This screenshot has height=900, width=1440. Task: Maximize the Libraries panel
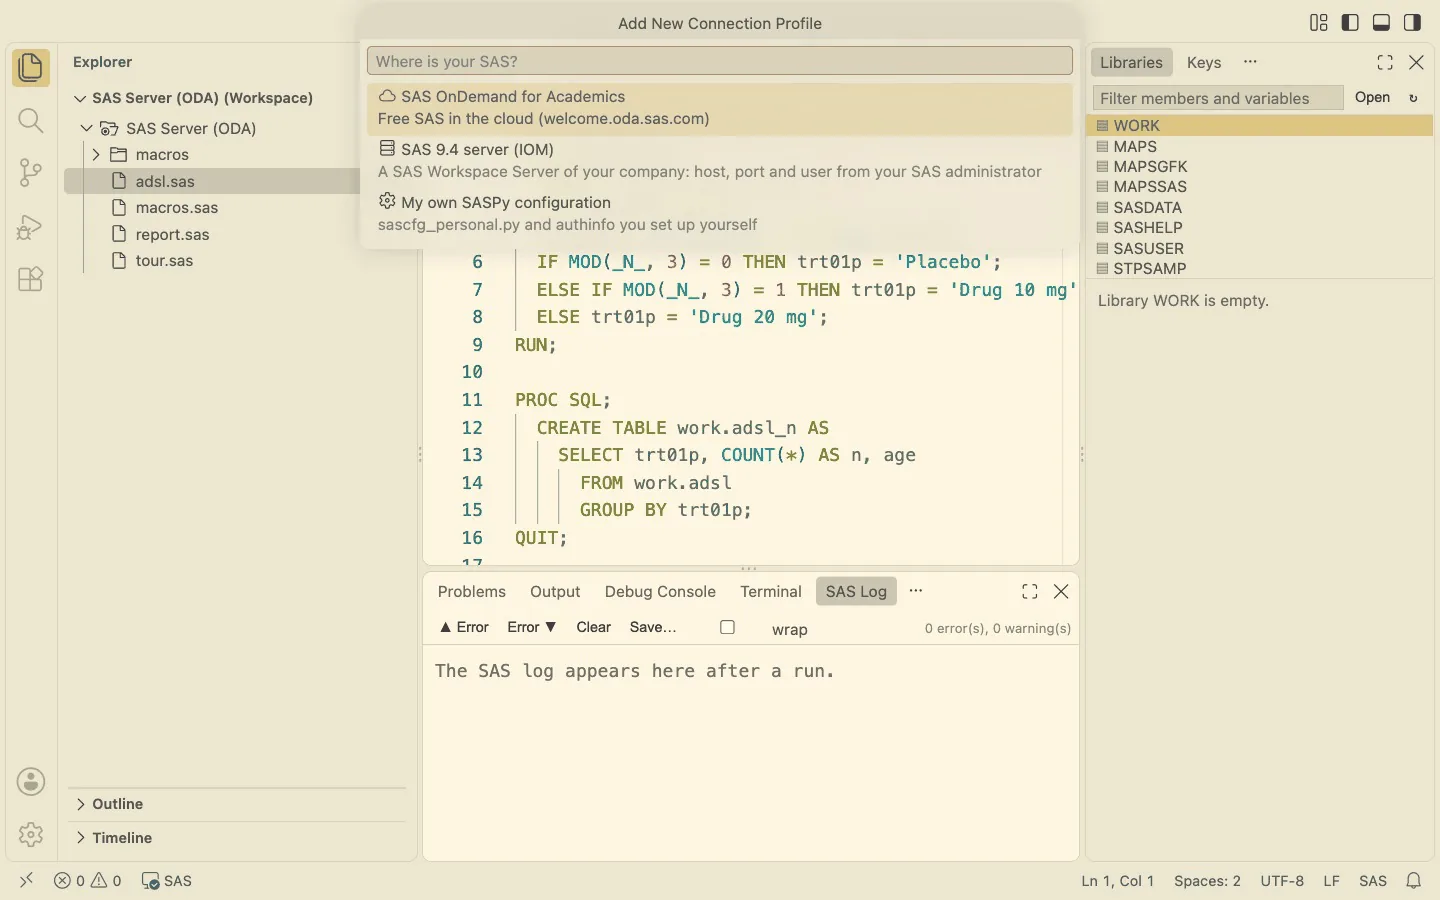point(1385,62)
